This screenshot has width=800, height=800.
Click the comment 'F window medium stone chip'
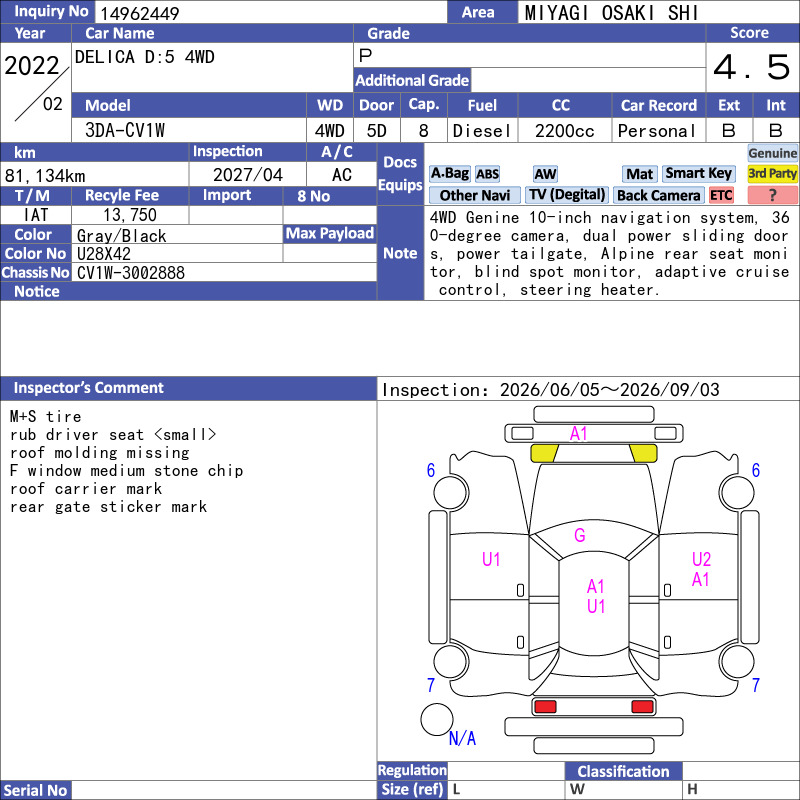[x=127, y=471]
